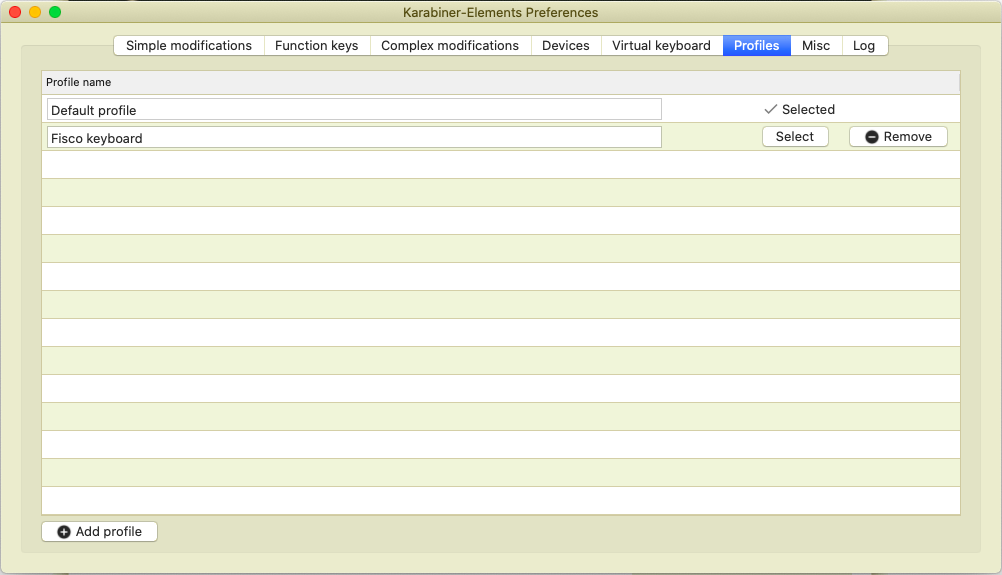
Task: Click the Profile name column header
Action: pos(500,82)
